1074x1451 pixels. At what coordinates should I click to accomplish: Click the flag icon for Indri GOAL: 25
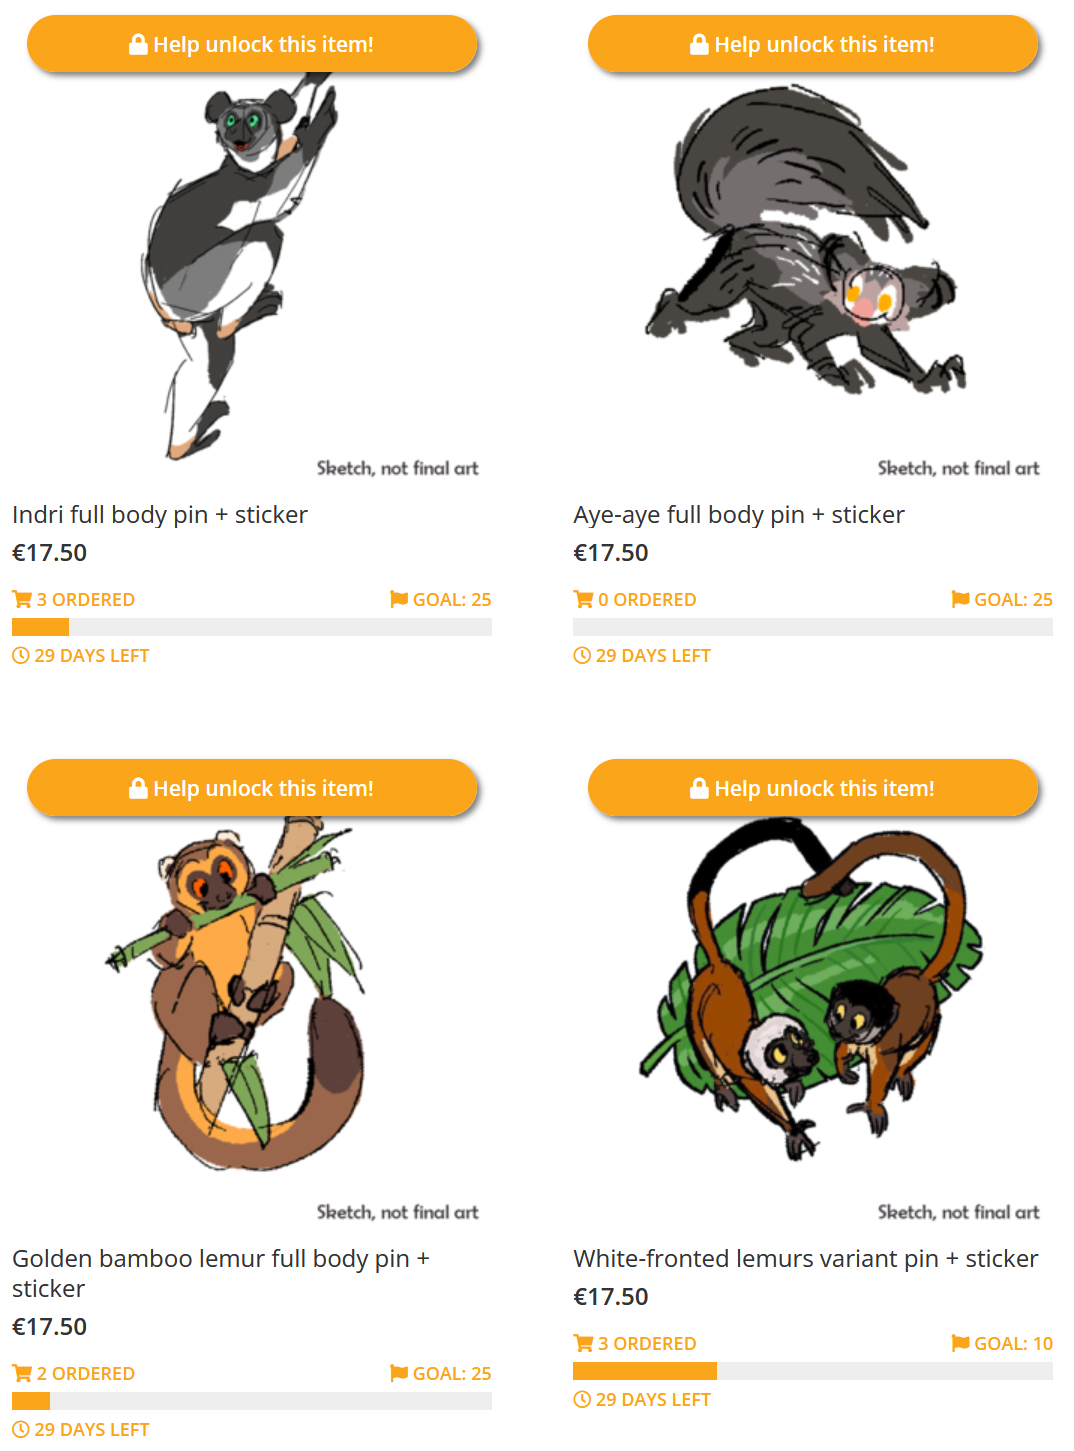(x=398, y=599)
